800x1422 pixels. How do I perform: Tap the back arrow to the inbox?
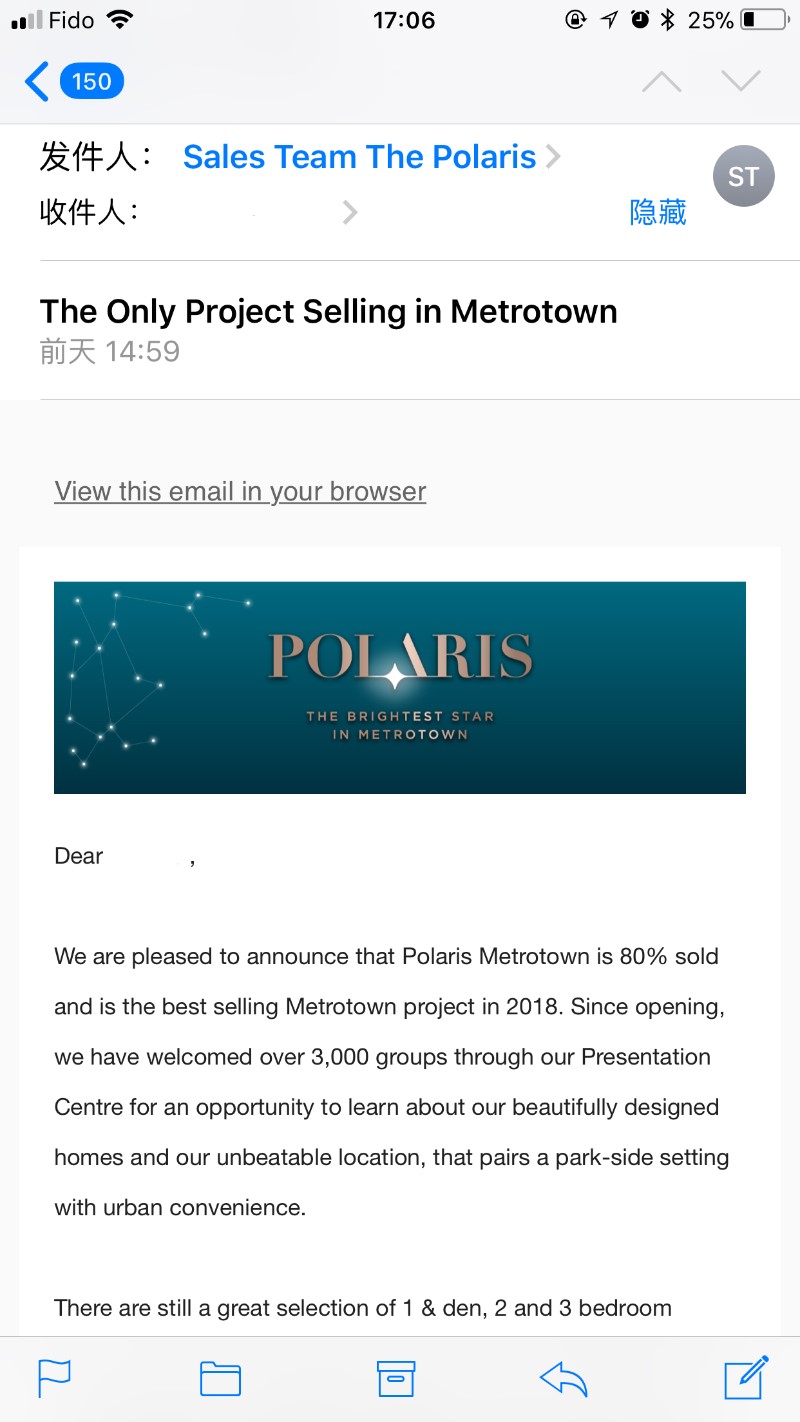pos(36,81)
